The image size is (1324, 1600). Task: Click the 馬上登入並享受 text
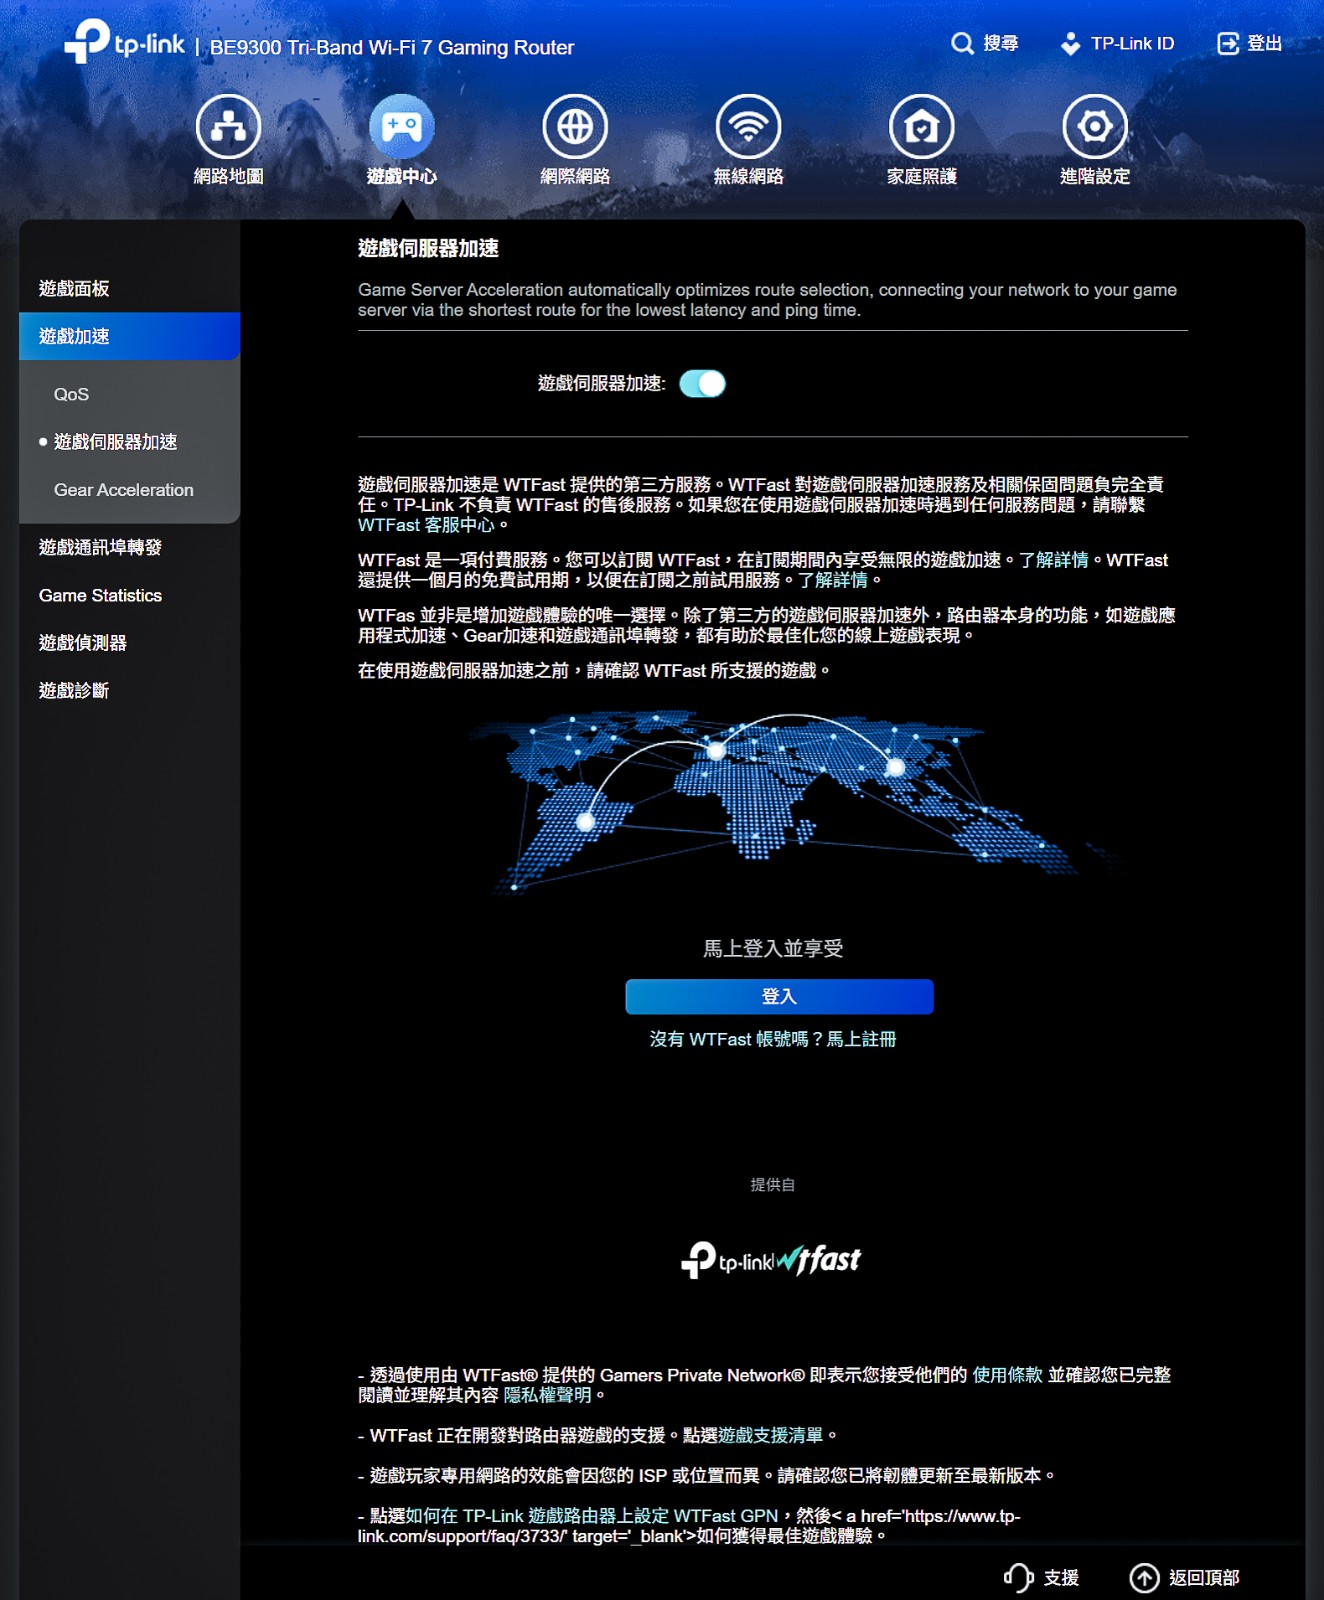773,948
